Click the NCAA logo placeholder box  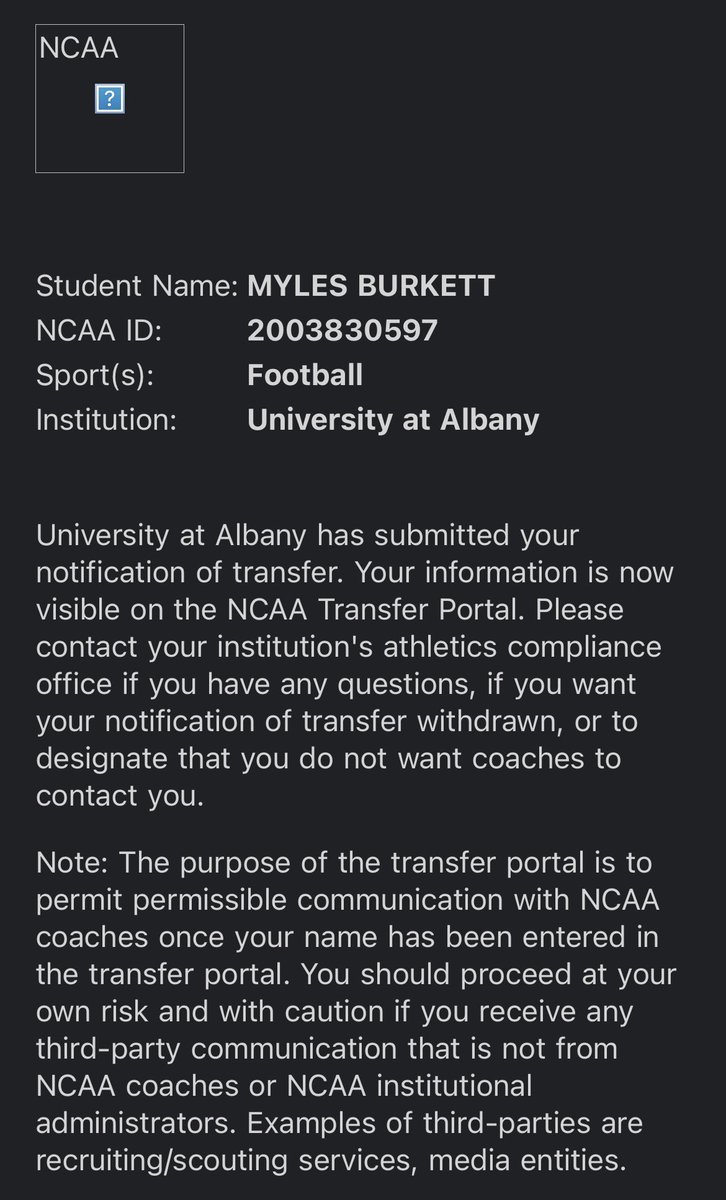coord(110,98)
